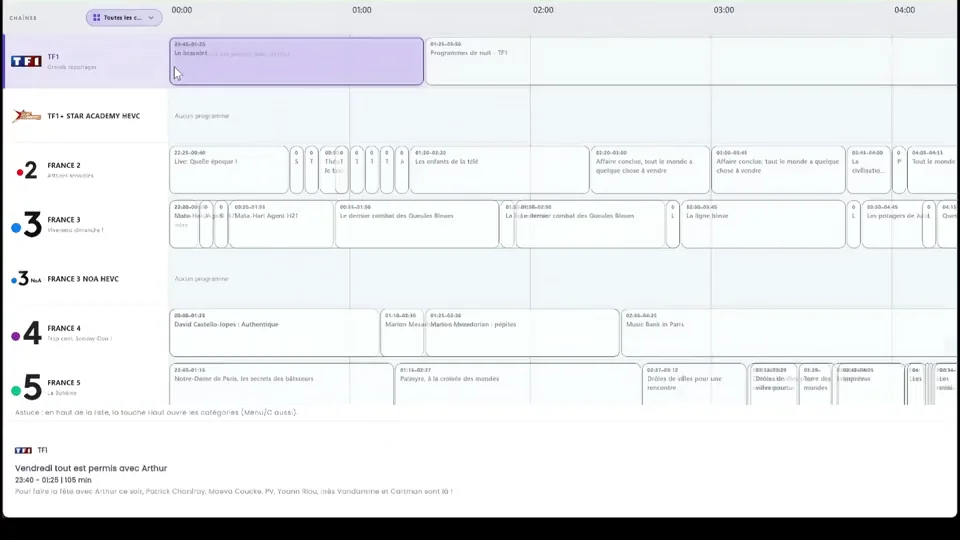
Task: Click the TF1 channel logo
Action: (26, 61)
